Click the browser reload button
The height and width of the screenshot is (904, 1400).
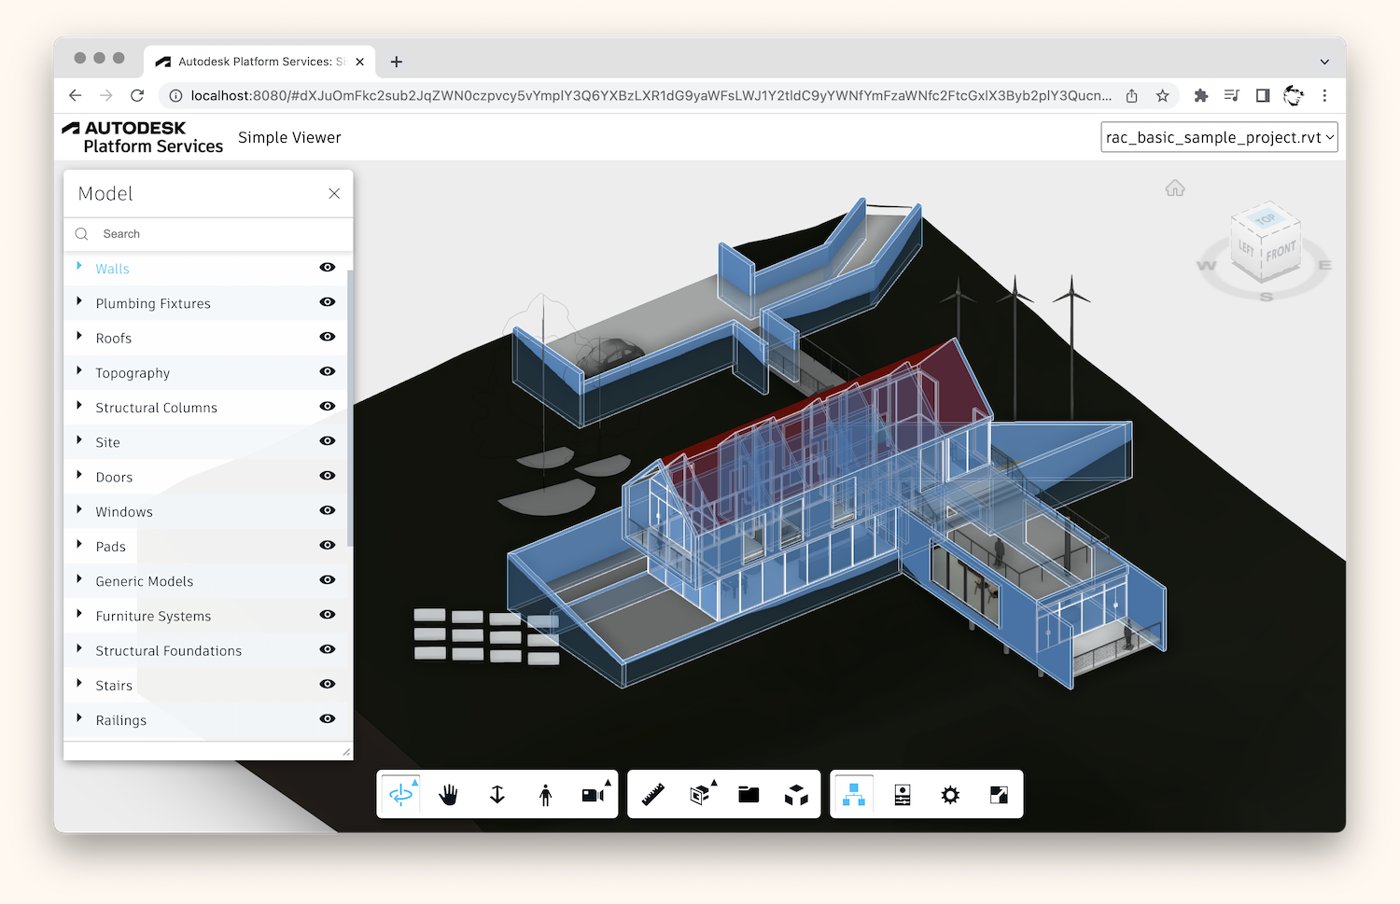(x=137, y=95)
